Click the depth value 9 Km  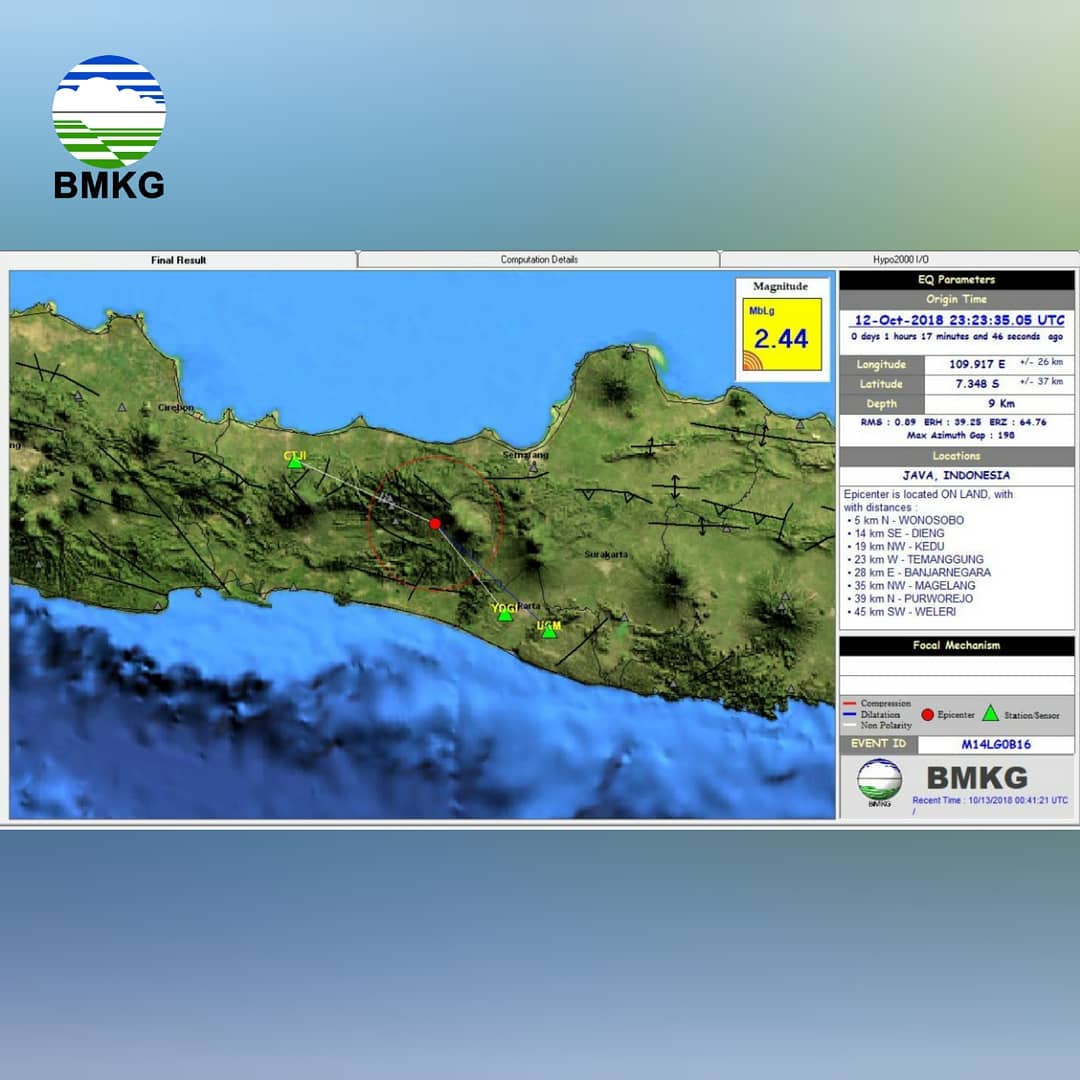1001,404
